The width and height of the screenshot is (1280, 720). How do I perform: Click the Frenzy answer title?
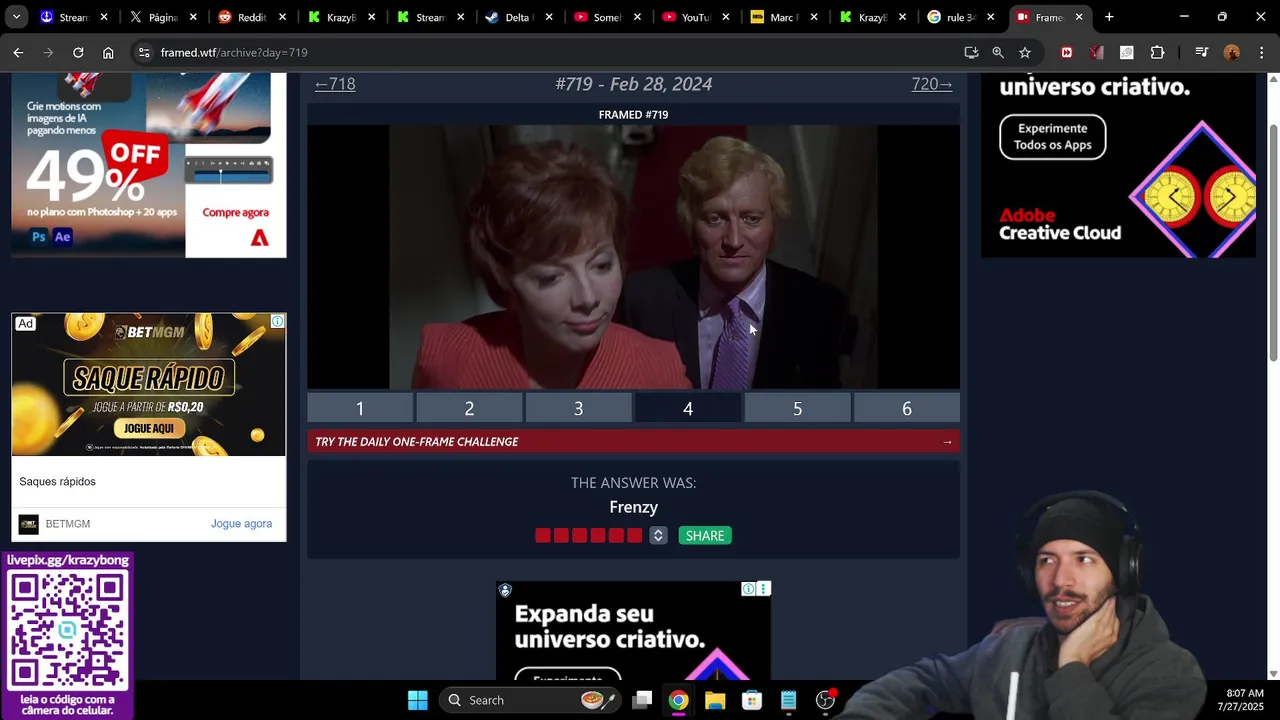click(633, 507)
